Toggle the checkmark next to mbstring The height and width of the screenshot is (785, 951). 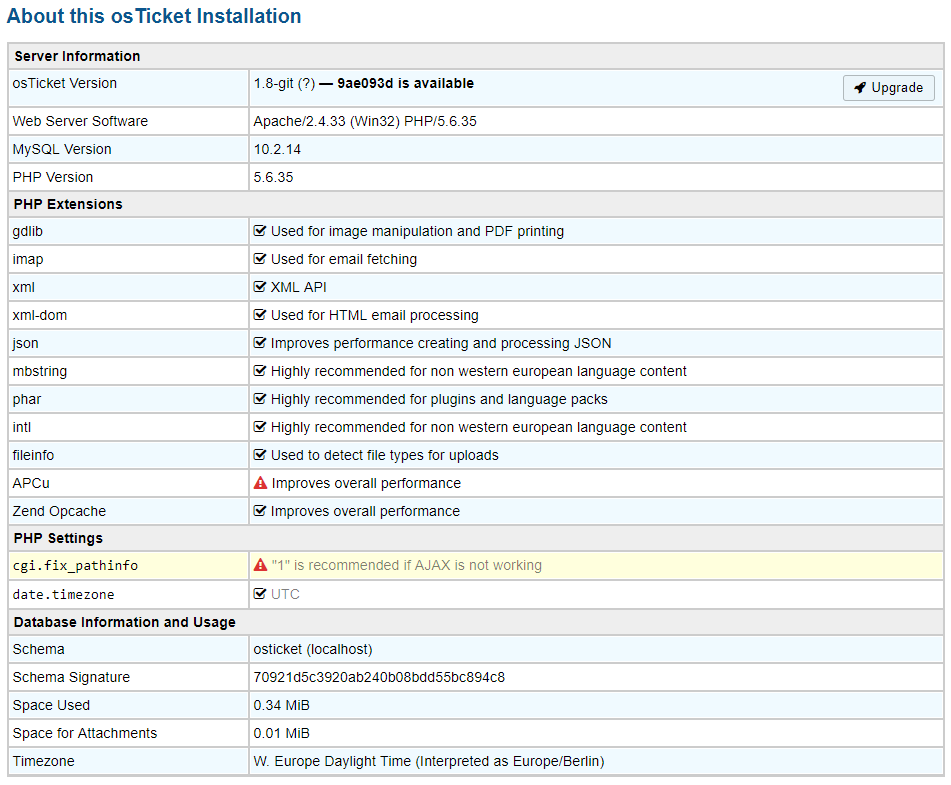click(x=260, y=371)
